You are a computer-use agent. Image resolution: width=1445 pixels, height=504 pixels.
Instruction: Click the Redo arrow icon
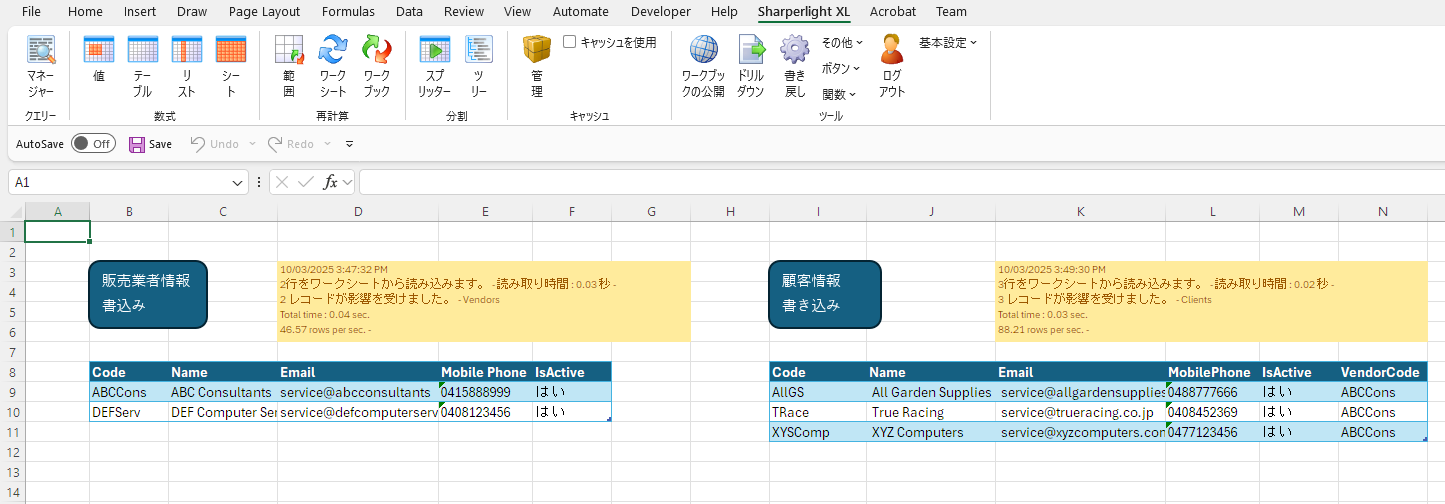click(274, 144)
